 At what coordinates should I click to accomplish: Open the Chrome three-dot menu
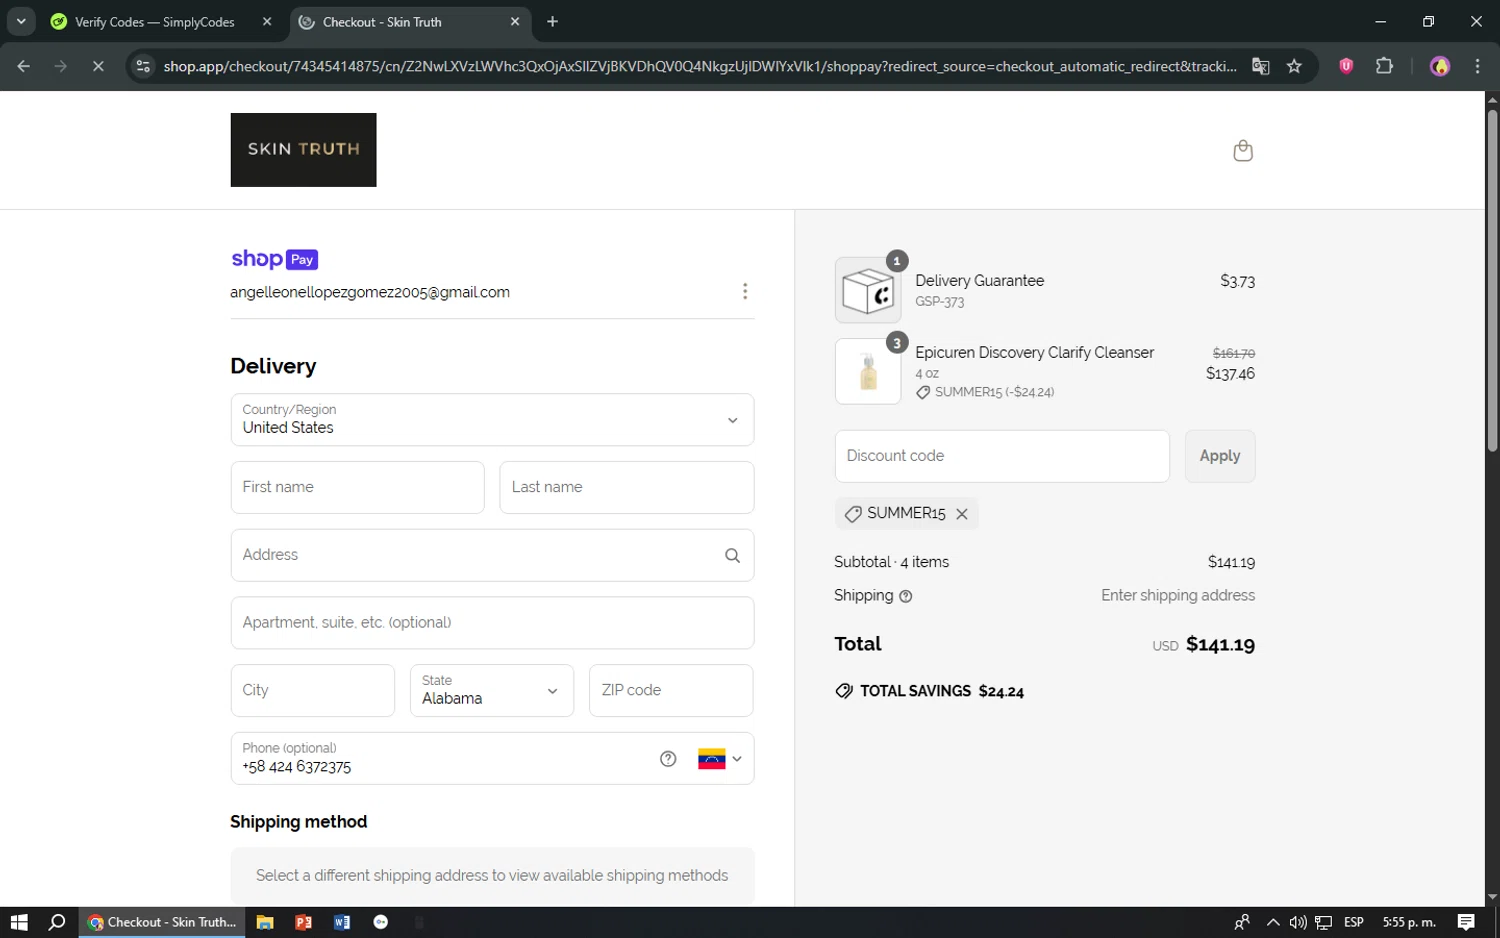1477,66
